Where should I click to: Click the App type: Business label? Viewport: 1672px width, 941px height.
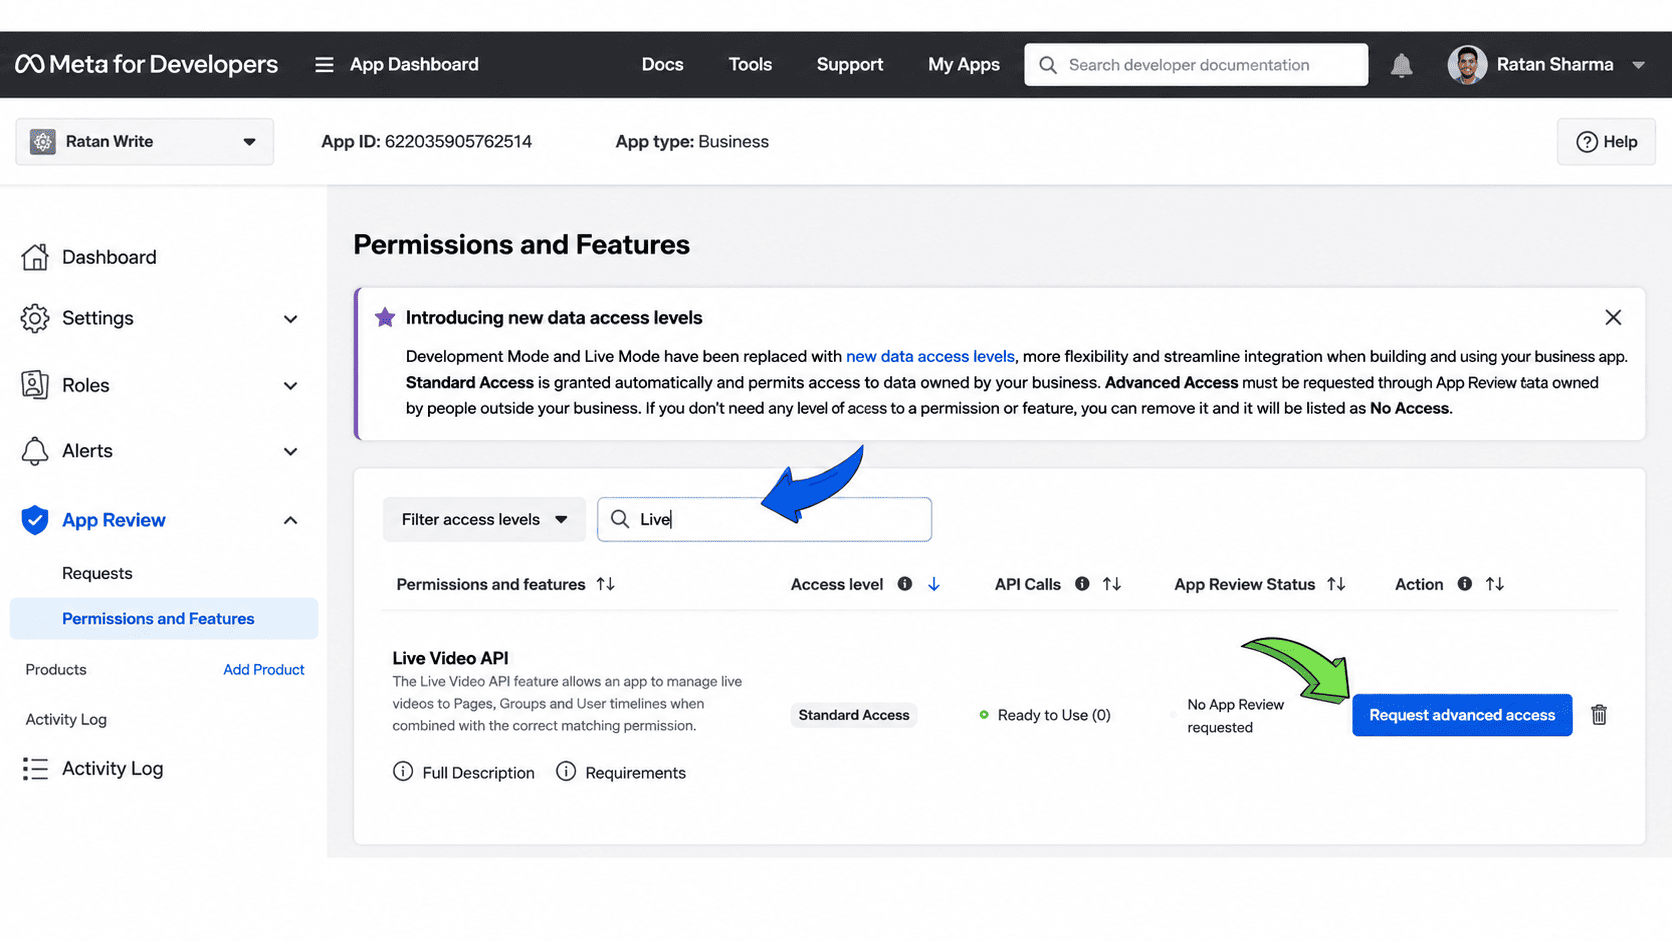(x=692, y=142)
